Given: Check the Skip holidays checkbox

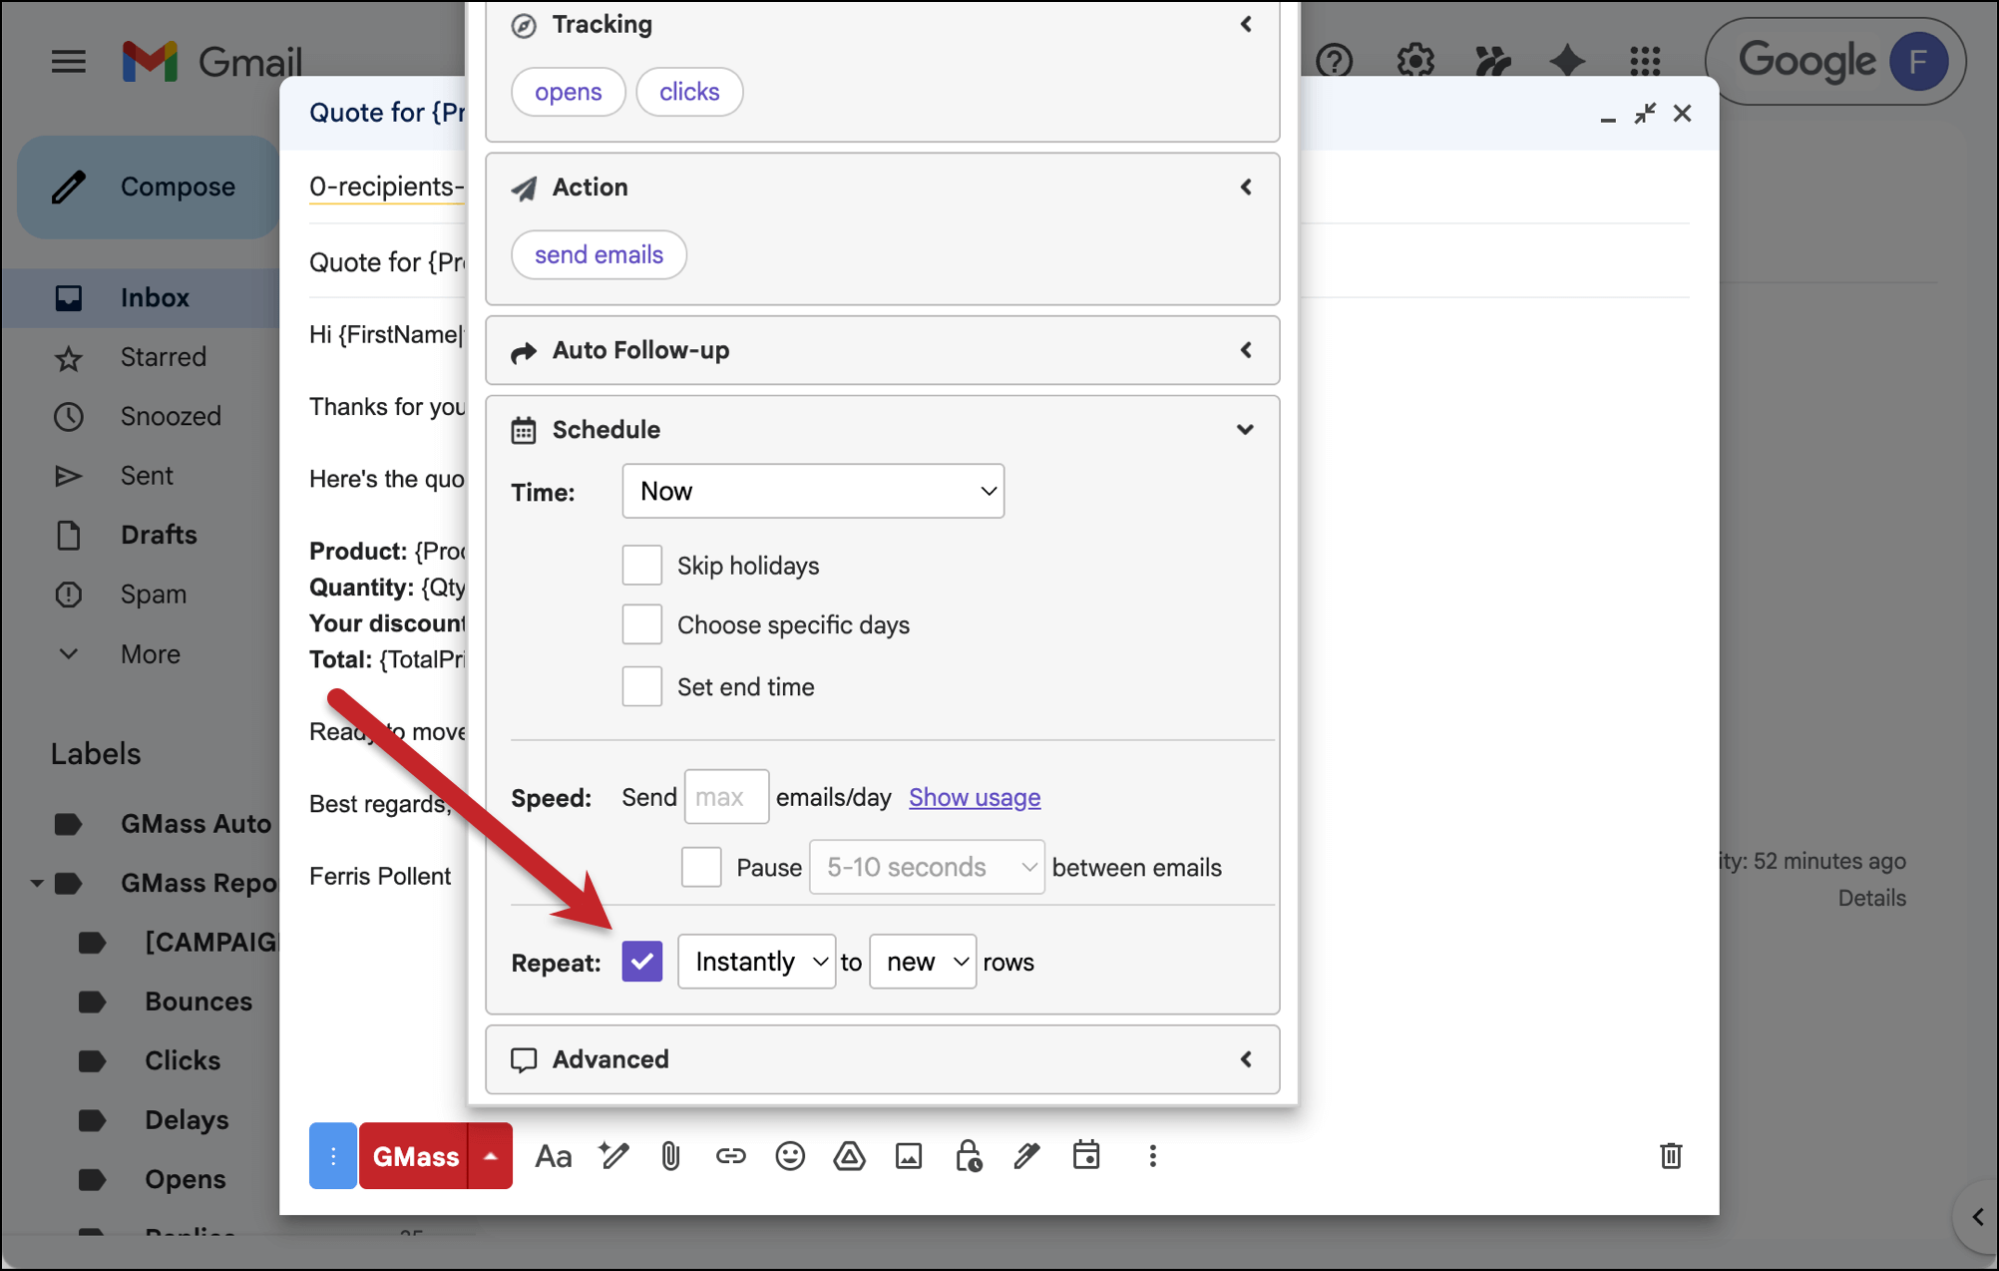Looking at the screenshot, I should (x=642, y=565).
